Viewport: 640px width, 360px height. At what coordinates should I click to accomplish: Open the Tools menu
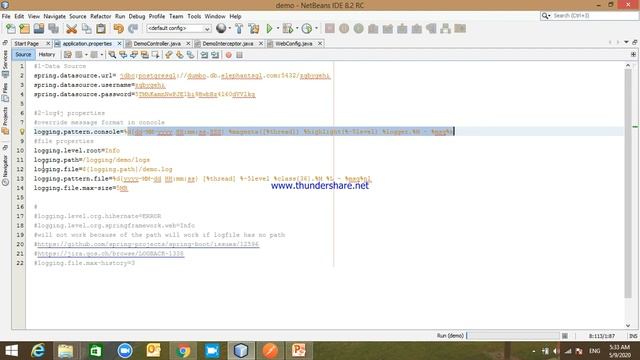tap(194, 16)
